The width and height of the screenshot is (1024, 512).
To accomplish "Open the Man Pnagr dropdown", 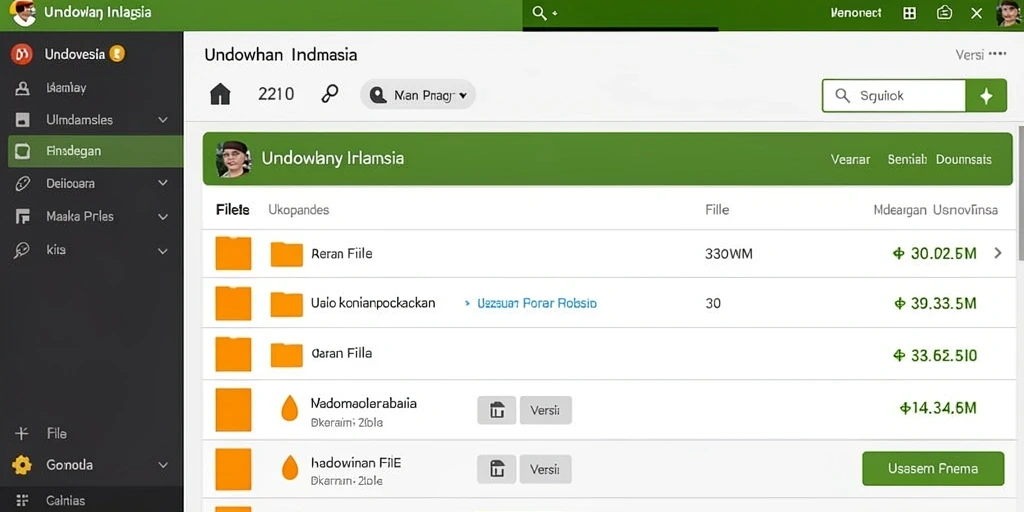I will coord(418,95).
